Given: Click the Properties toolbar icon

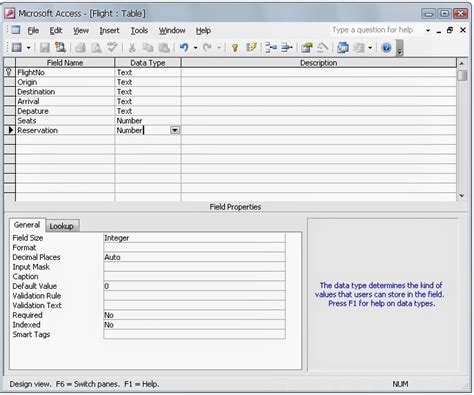Looking at the screenshot, I should (306, 48).
